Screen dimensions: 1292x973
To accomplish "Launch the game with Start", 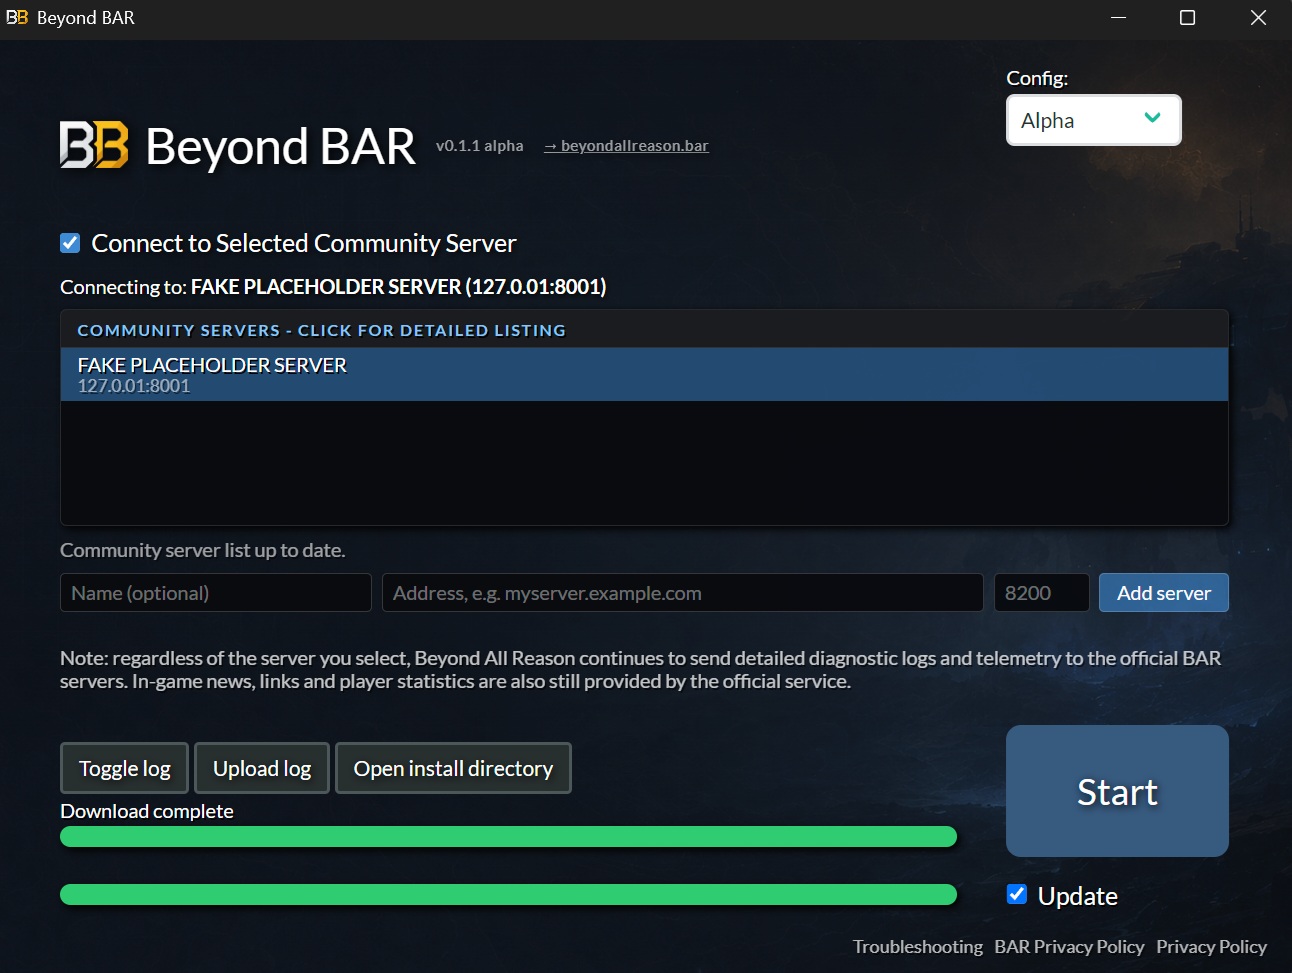I will 1117,791.
